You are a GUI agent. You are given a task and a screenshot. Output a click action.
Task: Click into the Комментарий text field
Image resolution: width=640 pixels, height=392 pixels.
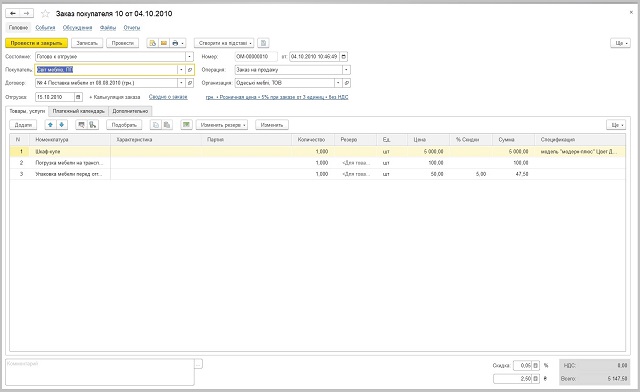[100, 372]
